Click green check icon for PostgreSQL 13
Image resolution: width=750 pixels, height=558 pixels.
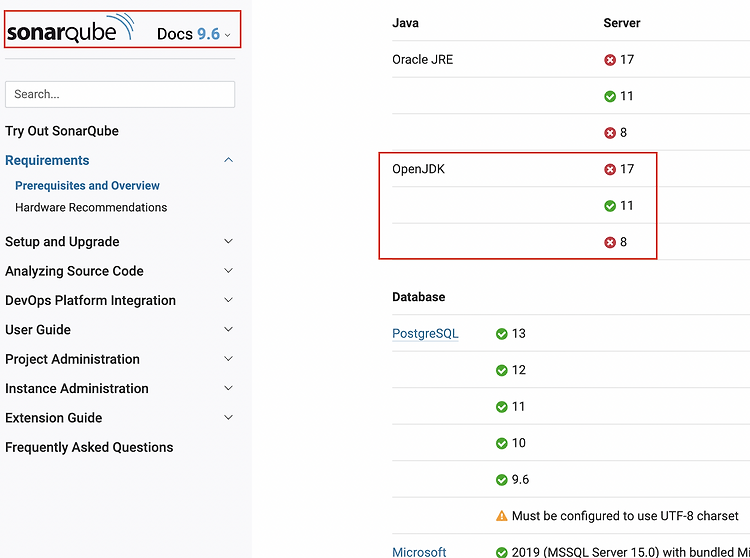click(502, 334)
